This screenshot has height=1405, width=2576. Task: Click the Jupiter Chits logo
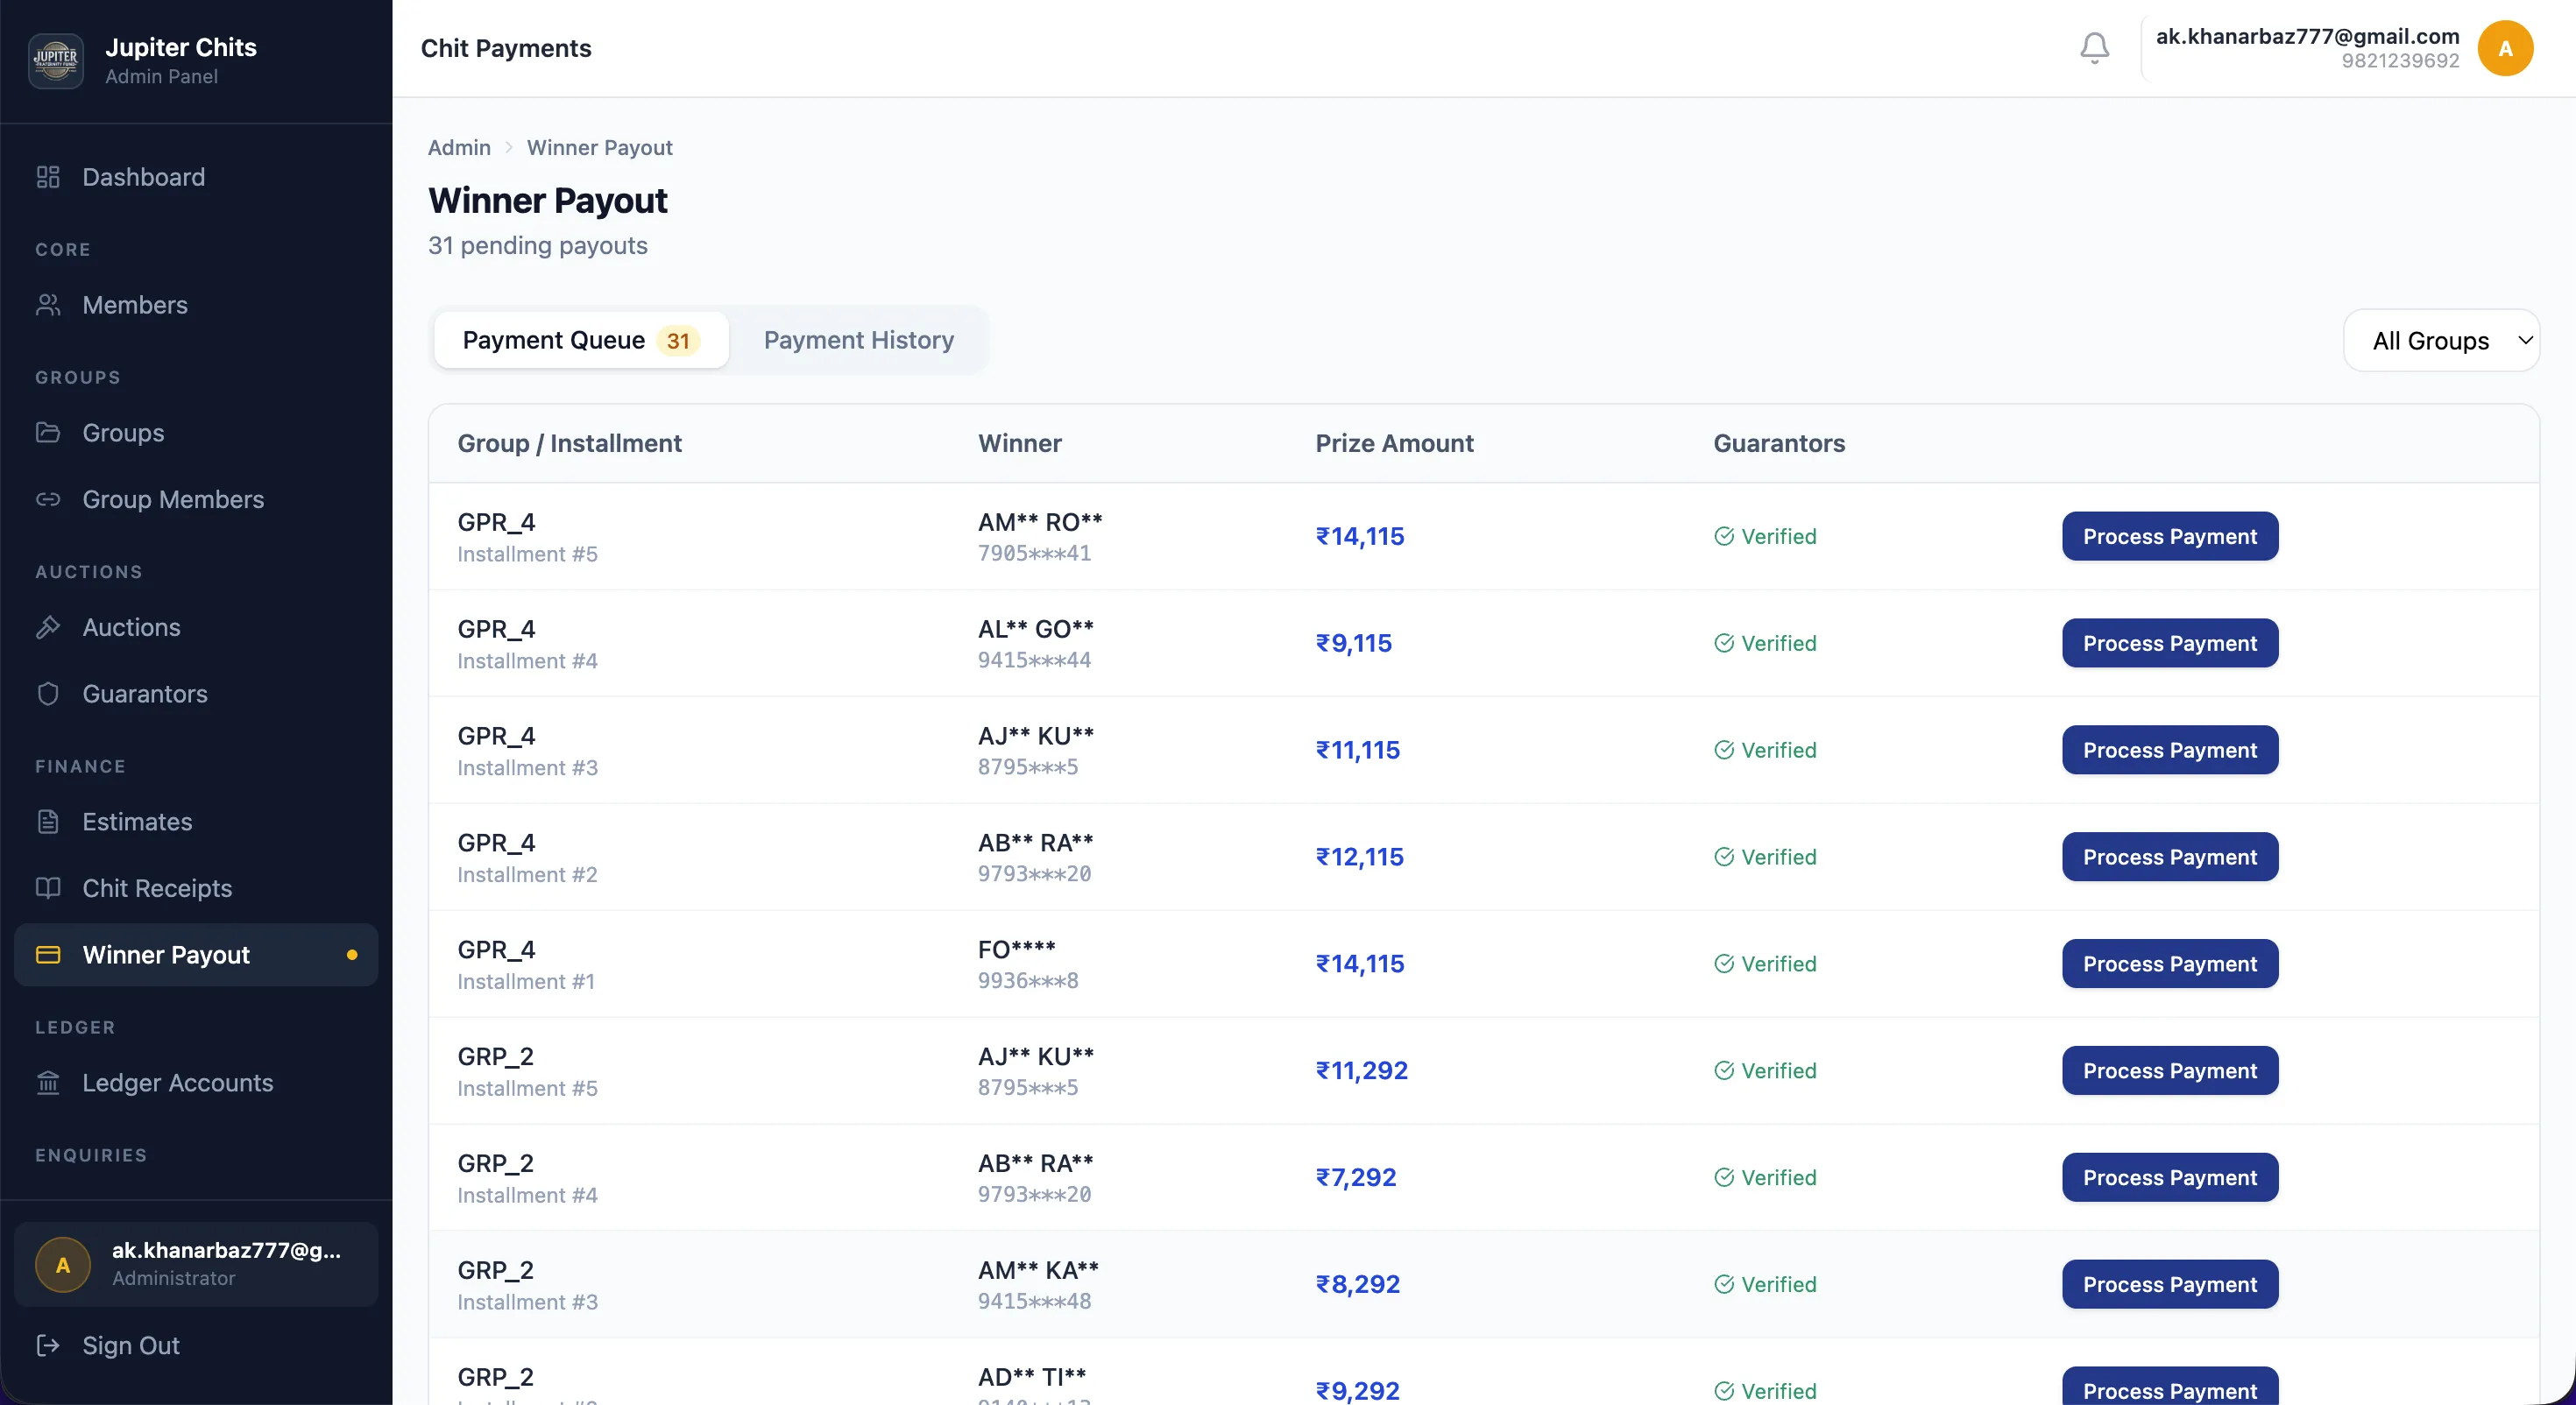56,60
